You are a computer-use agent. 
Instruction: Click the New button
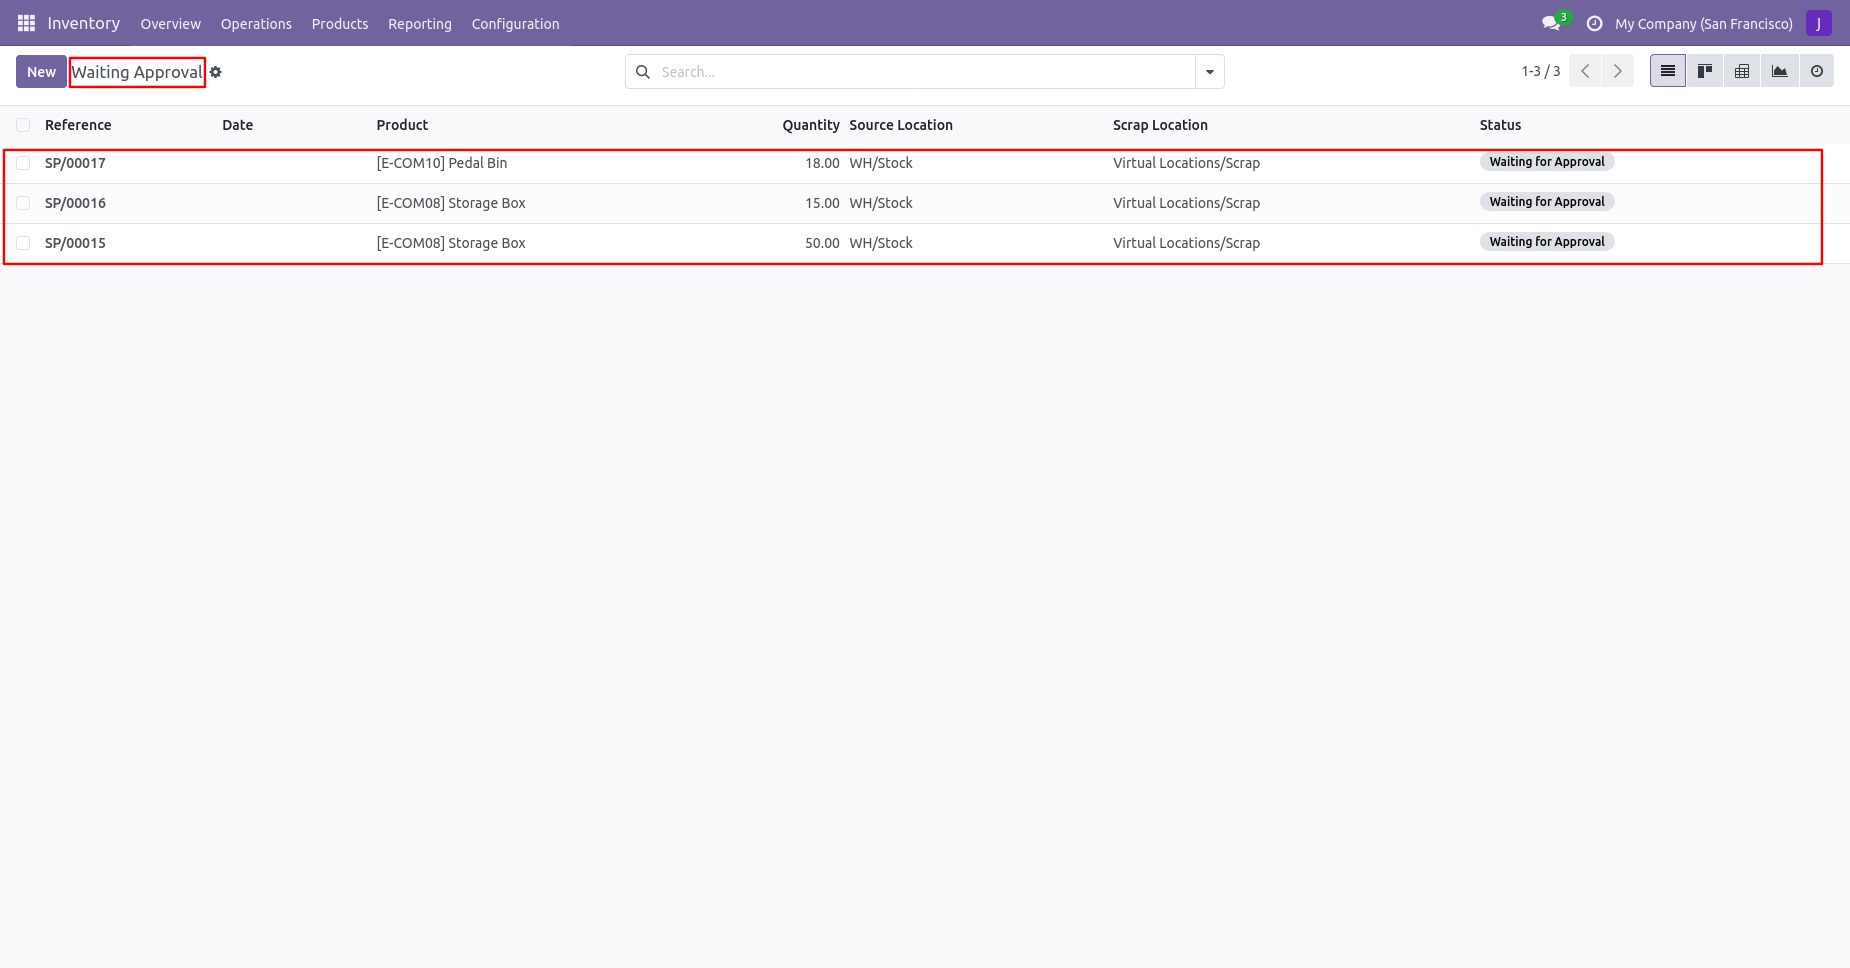pos(41,72)
